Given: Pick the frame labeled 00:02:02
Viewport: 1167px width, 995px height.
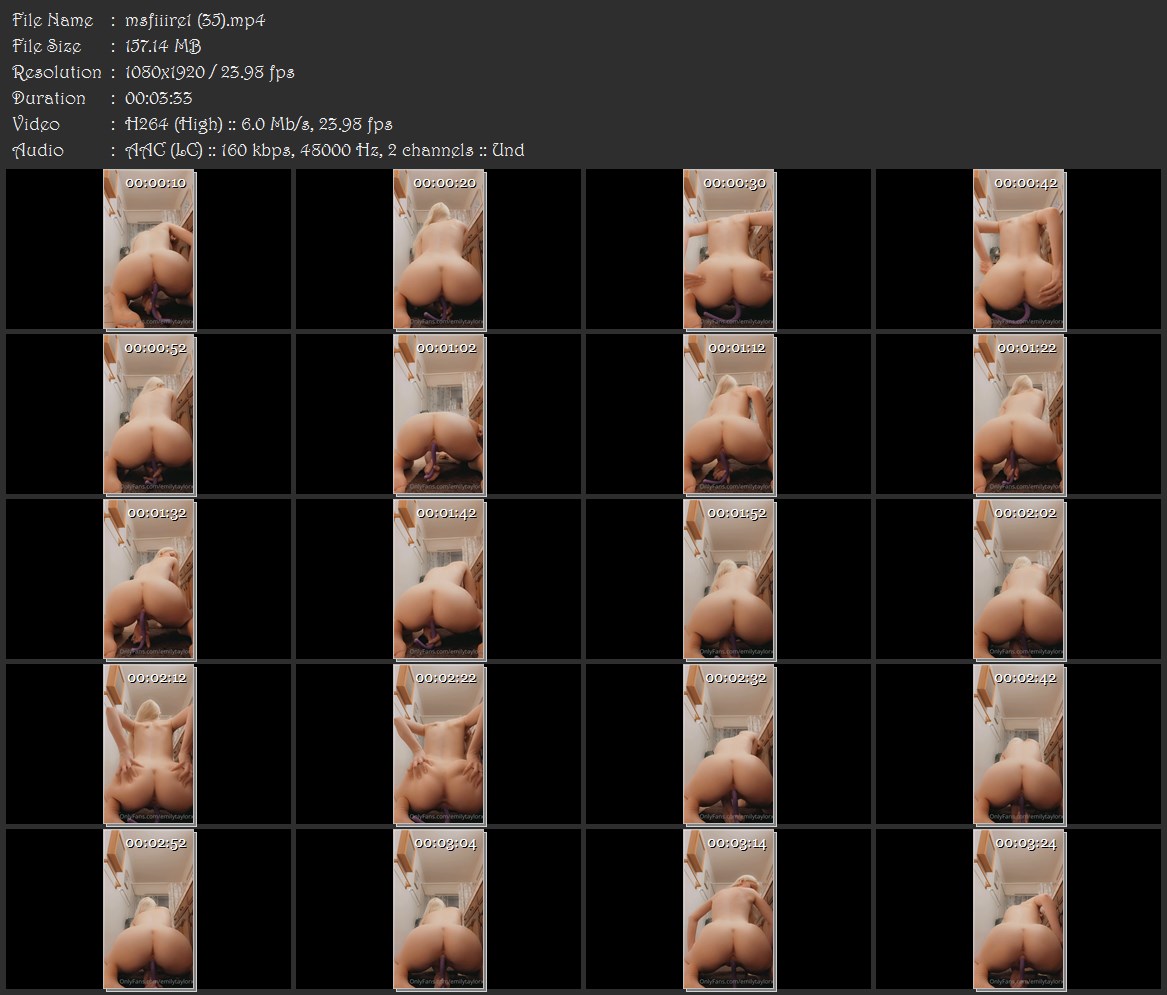Looking at the screenshot, I should [x=1019, y=580].
